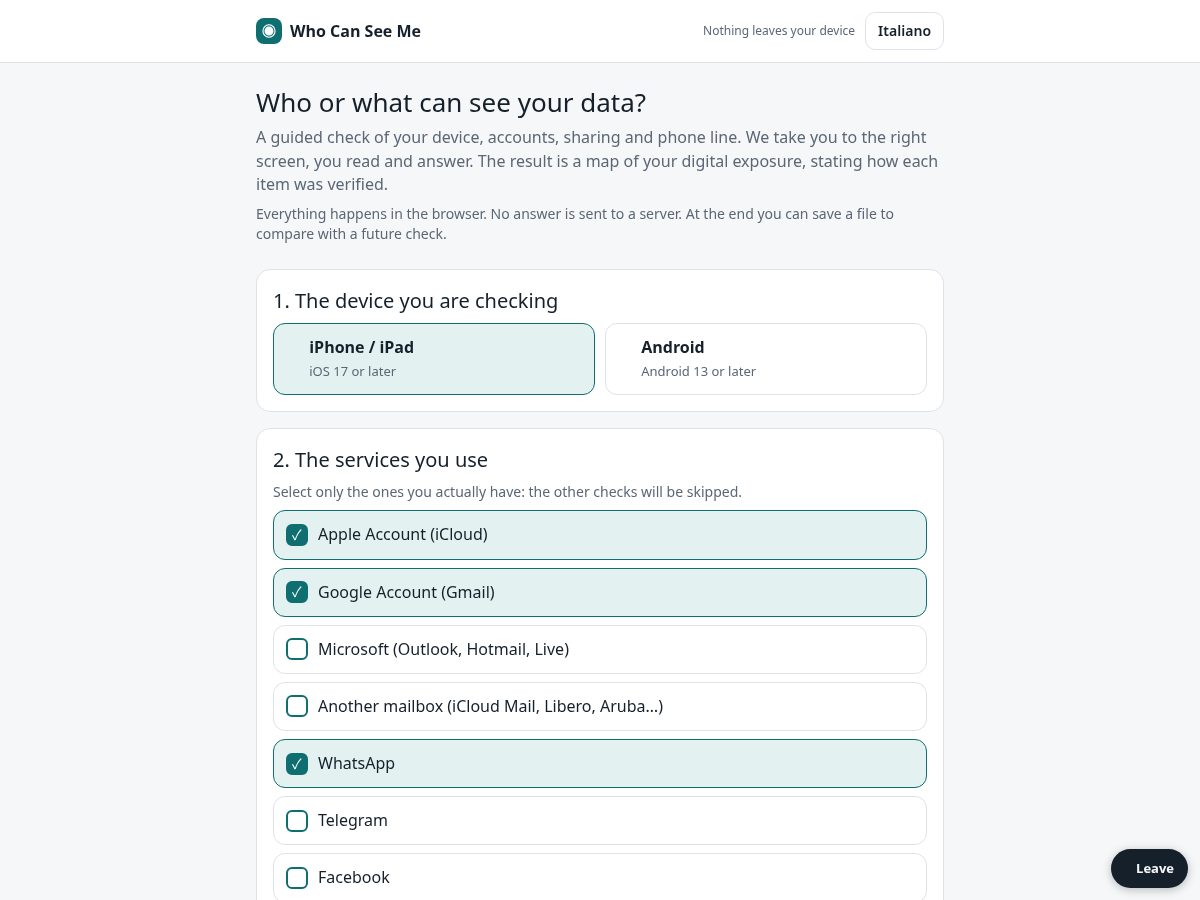The height and width of the screenshot is (900, 1200).
Task: Click the Leave button
Action: (1149, 868)
